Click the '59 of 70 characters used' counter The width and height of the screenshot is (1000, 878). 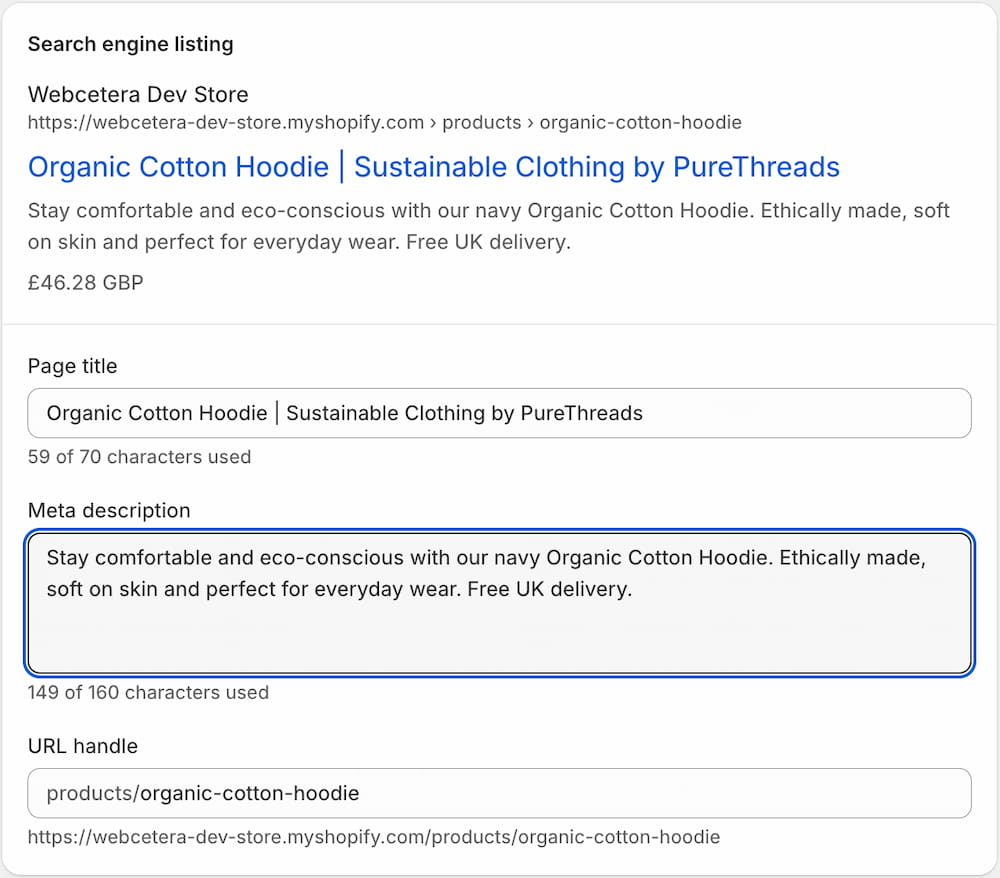tap(140, 457)
